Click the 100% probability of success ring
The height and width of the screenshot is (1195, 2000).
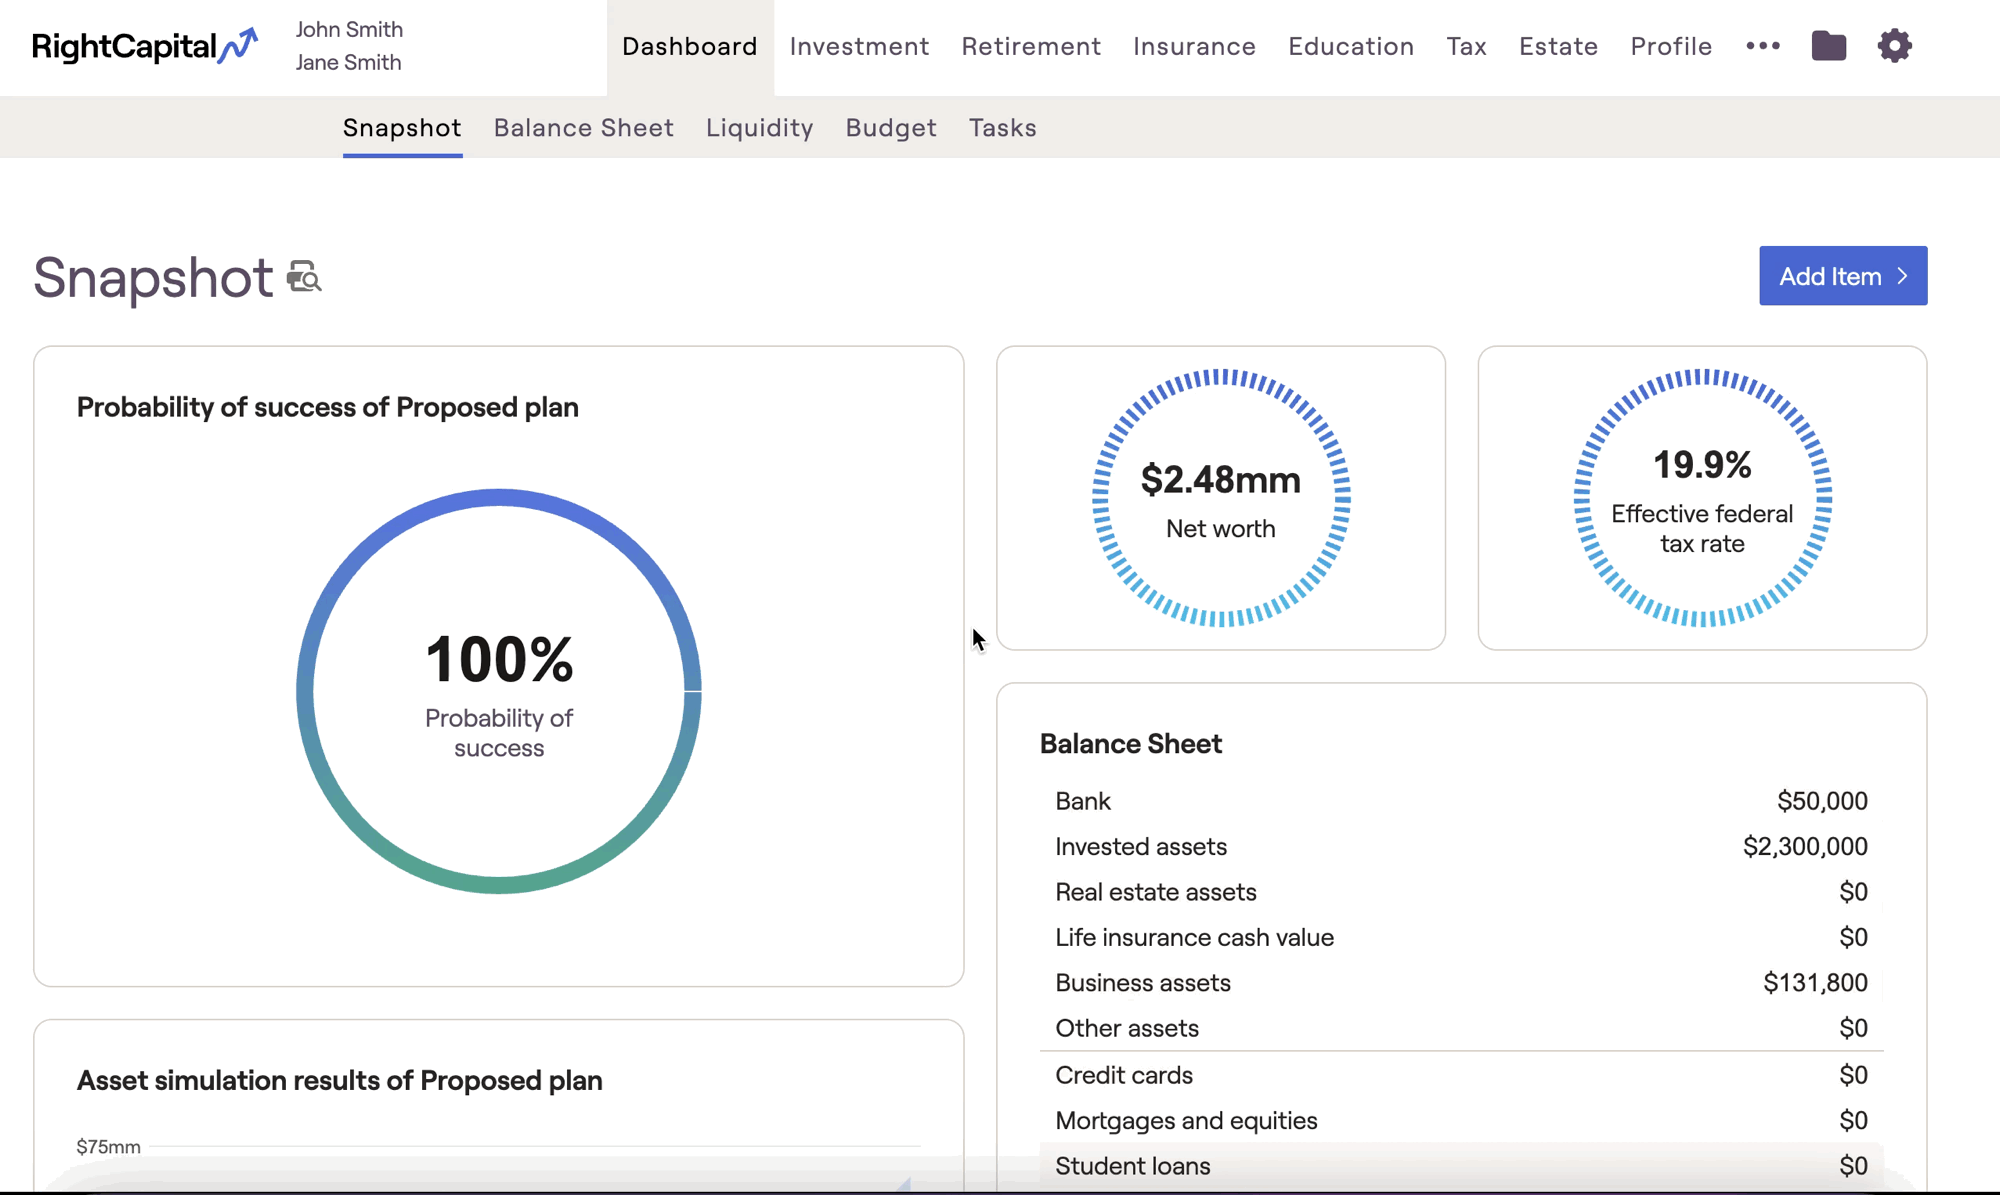(498, 690)
